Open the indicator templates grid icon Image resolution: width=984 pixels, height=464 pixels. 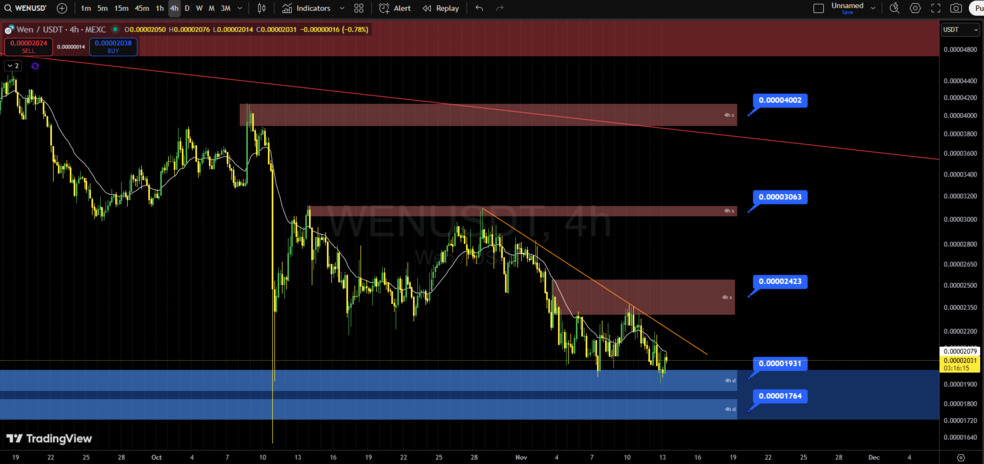click(359, 8)
